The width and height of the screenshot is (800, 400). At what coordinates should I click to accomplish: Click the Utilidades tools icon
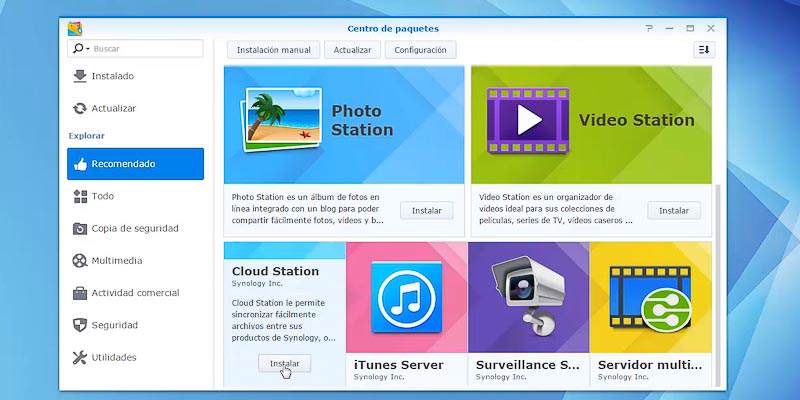[x=80, y=358]
